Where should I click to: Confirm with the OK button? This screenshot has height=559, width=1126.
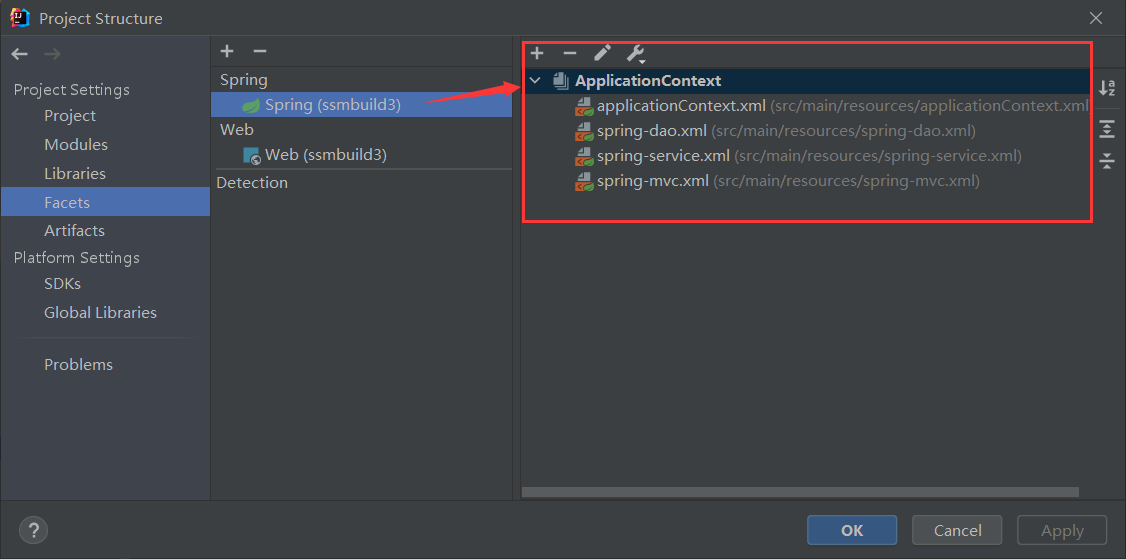pos(852,530)
